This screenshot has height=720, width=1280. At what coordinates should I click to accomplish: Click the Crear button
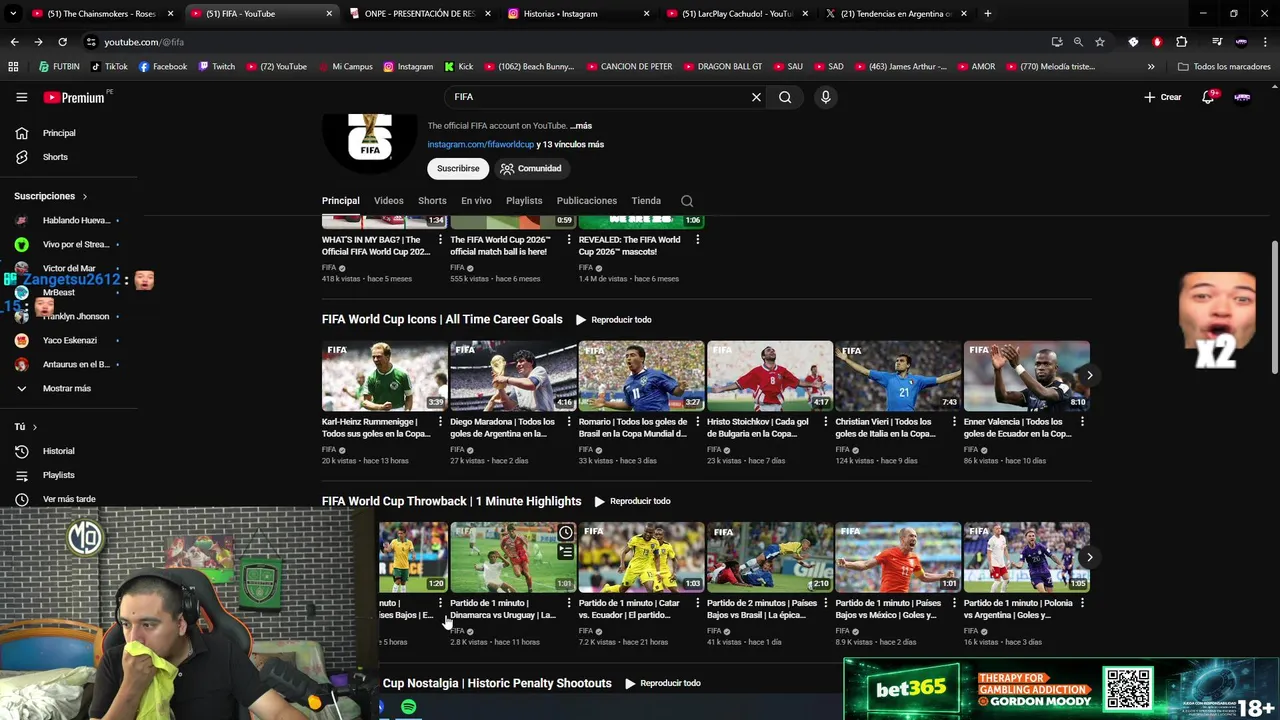click(x=1163, y=97)
